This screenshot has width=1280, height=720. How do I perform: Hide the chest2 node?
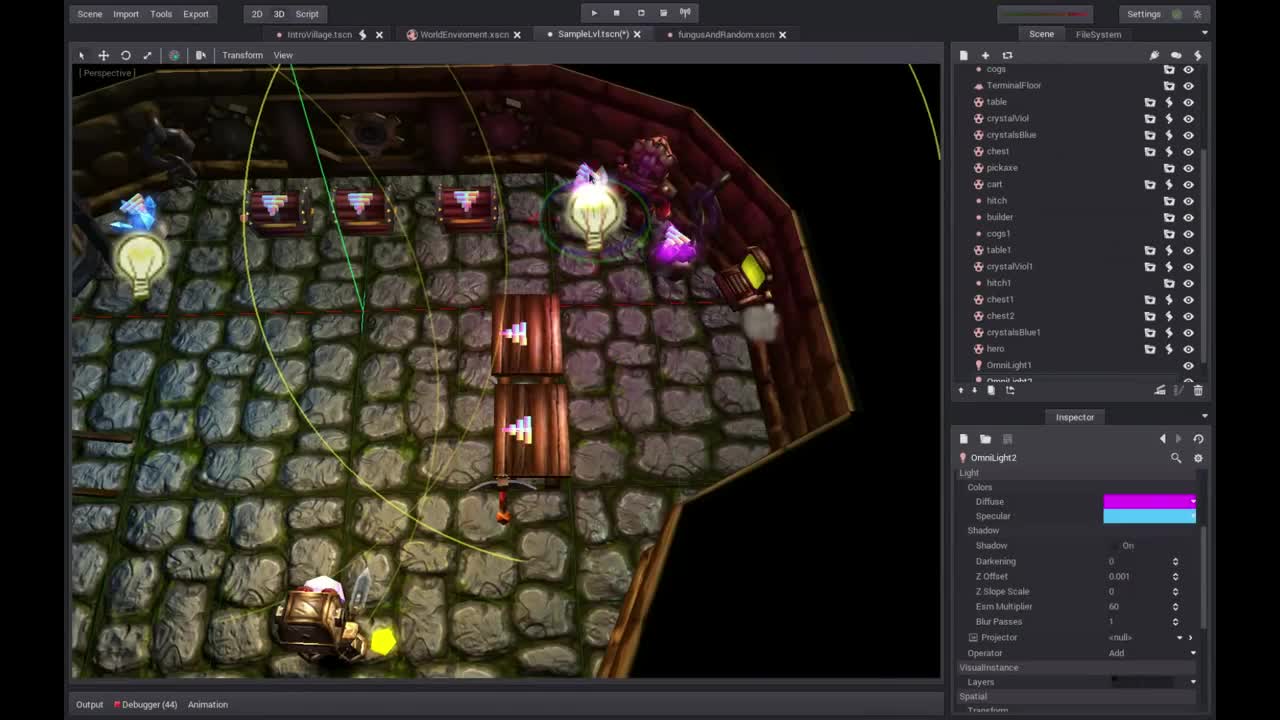pos(1188,316)
